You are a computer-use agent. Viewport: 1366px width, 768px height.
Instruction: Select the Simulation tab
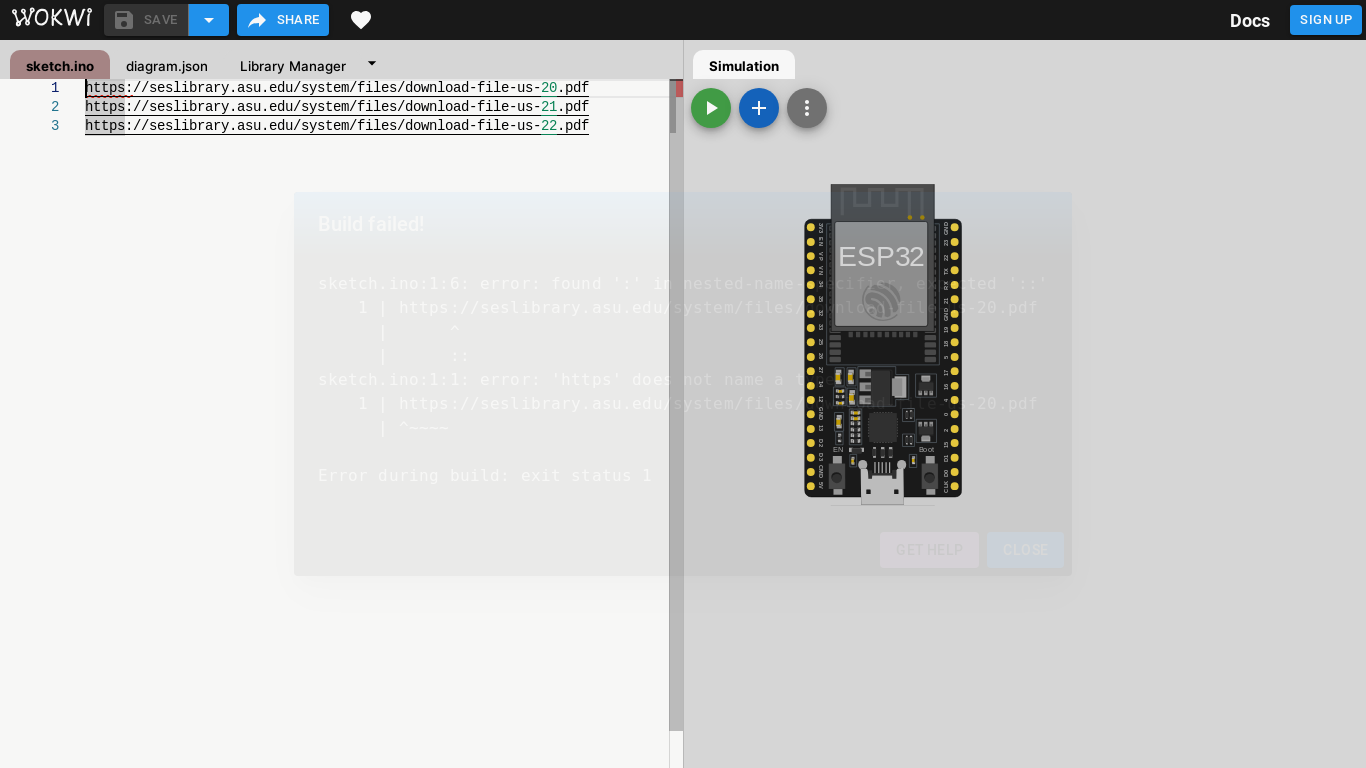pyautogui.click(x=744, y=66)
